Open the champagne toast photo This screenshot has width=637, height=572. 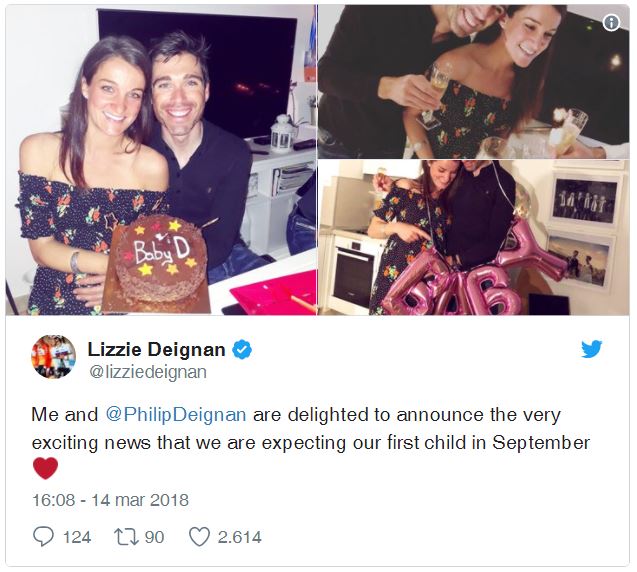click(474, 82)
